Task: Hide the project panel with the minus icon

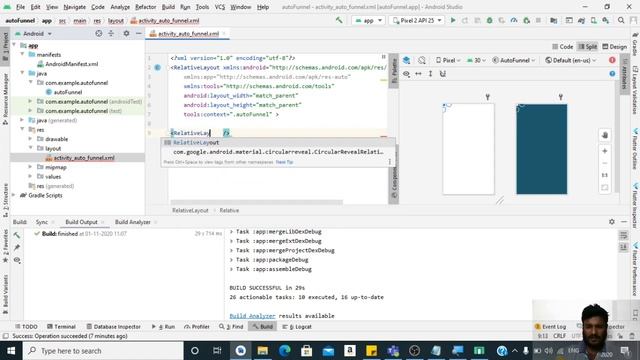Action: coord(139,33)
